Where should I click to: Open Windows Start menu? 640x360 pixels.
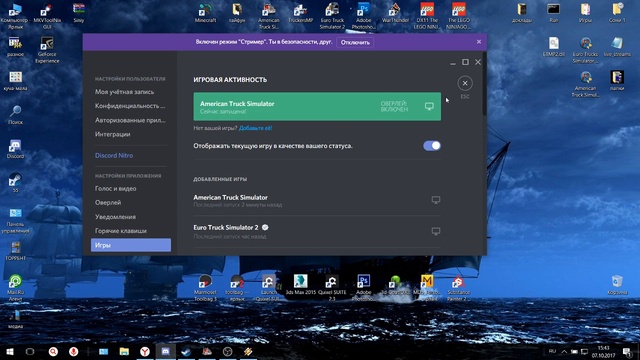[10, 351]
